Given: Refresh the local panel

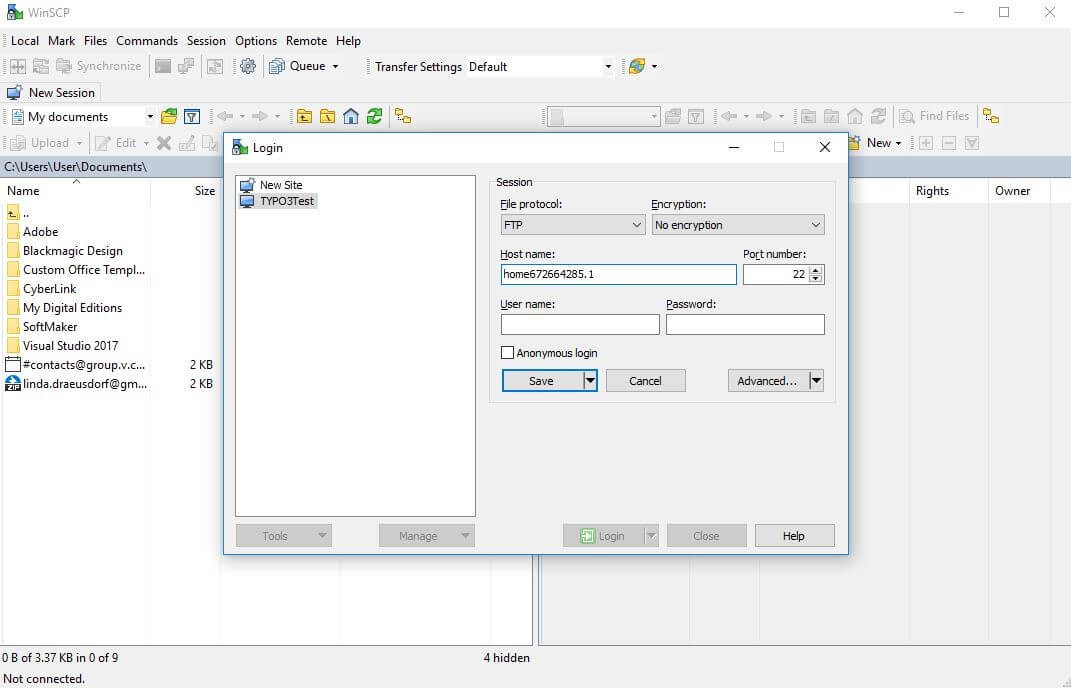Looking at the screenshot, I should pyautogui.click(x=374, y=117).
